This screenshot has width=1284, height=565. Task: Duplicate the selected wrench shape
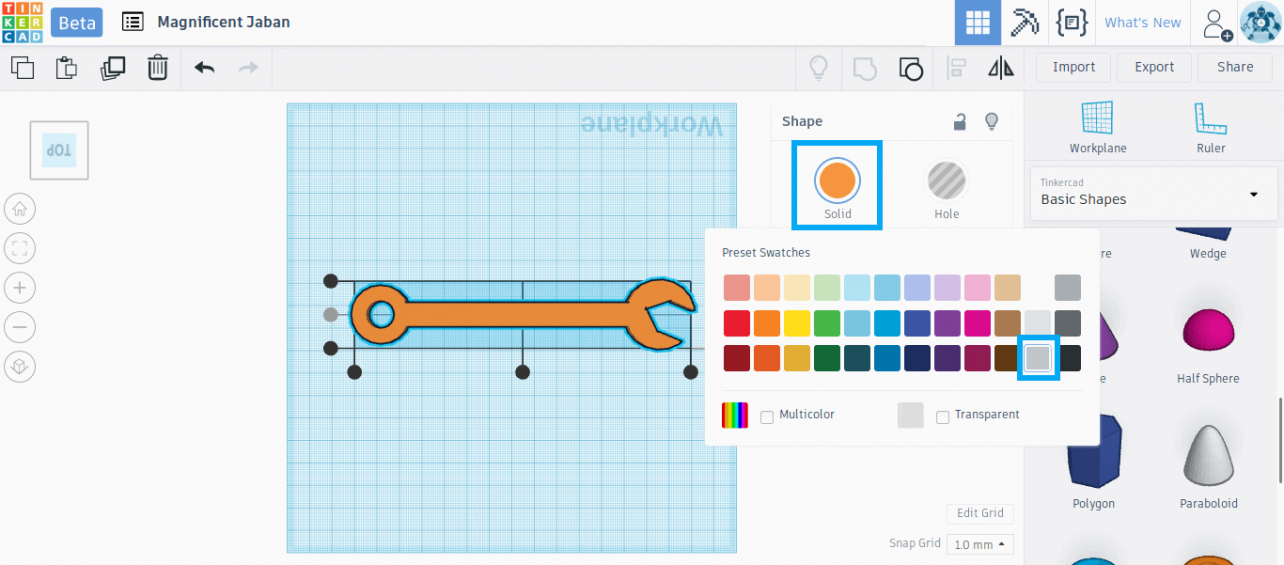tap(112, 68)
